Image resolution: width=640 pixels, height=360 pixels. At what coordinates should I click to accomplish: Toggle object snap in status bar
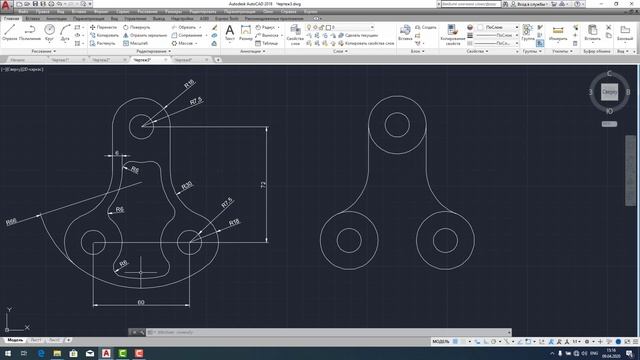click(x=528, y=342)
